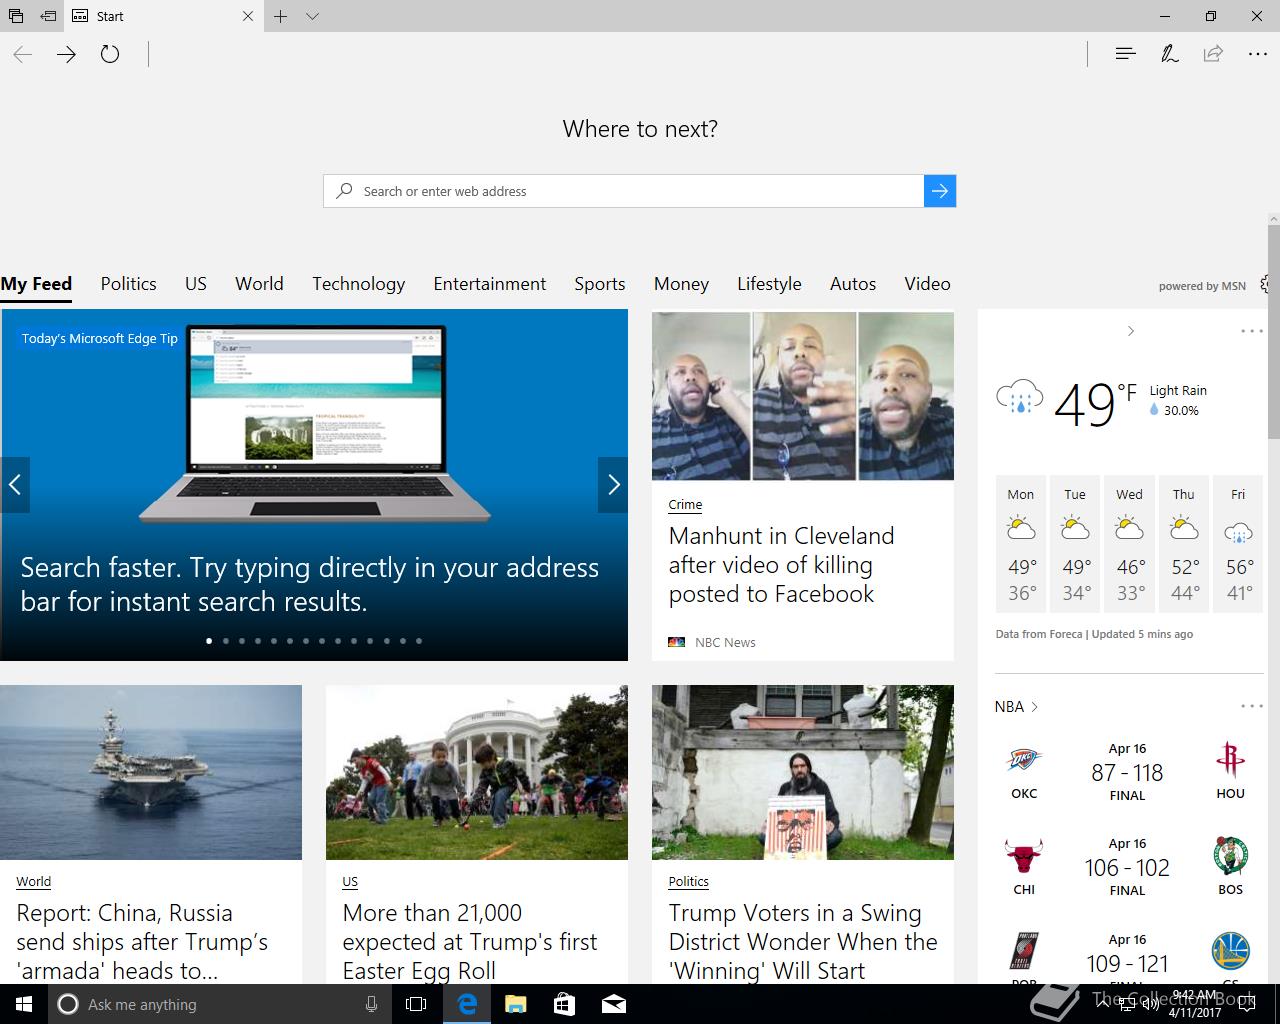Open the Hub favorites panel
1280x1024 pixels.
click(1125, 54)
